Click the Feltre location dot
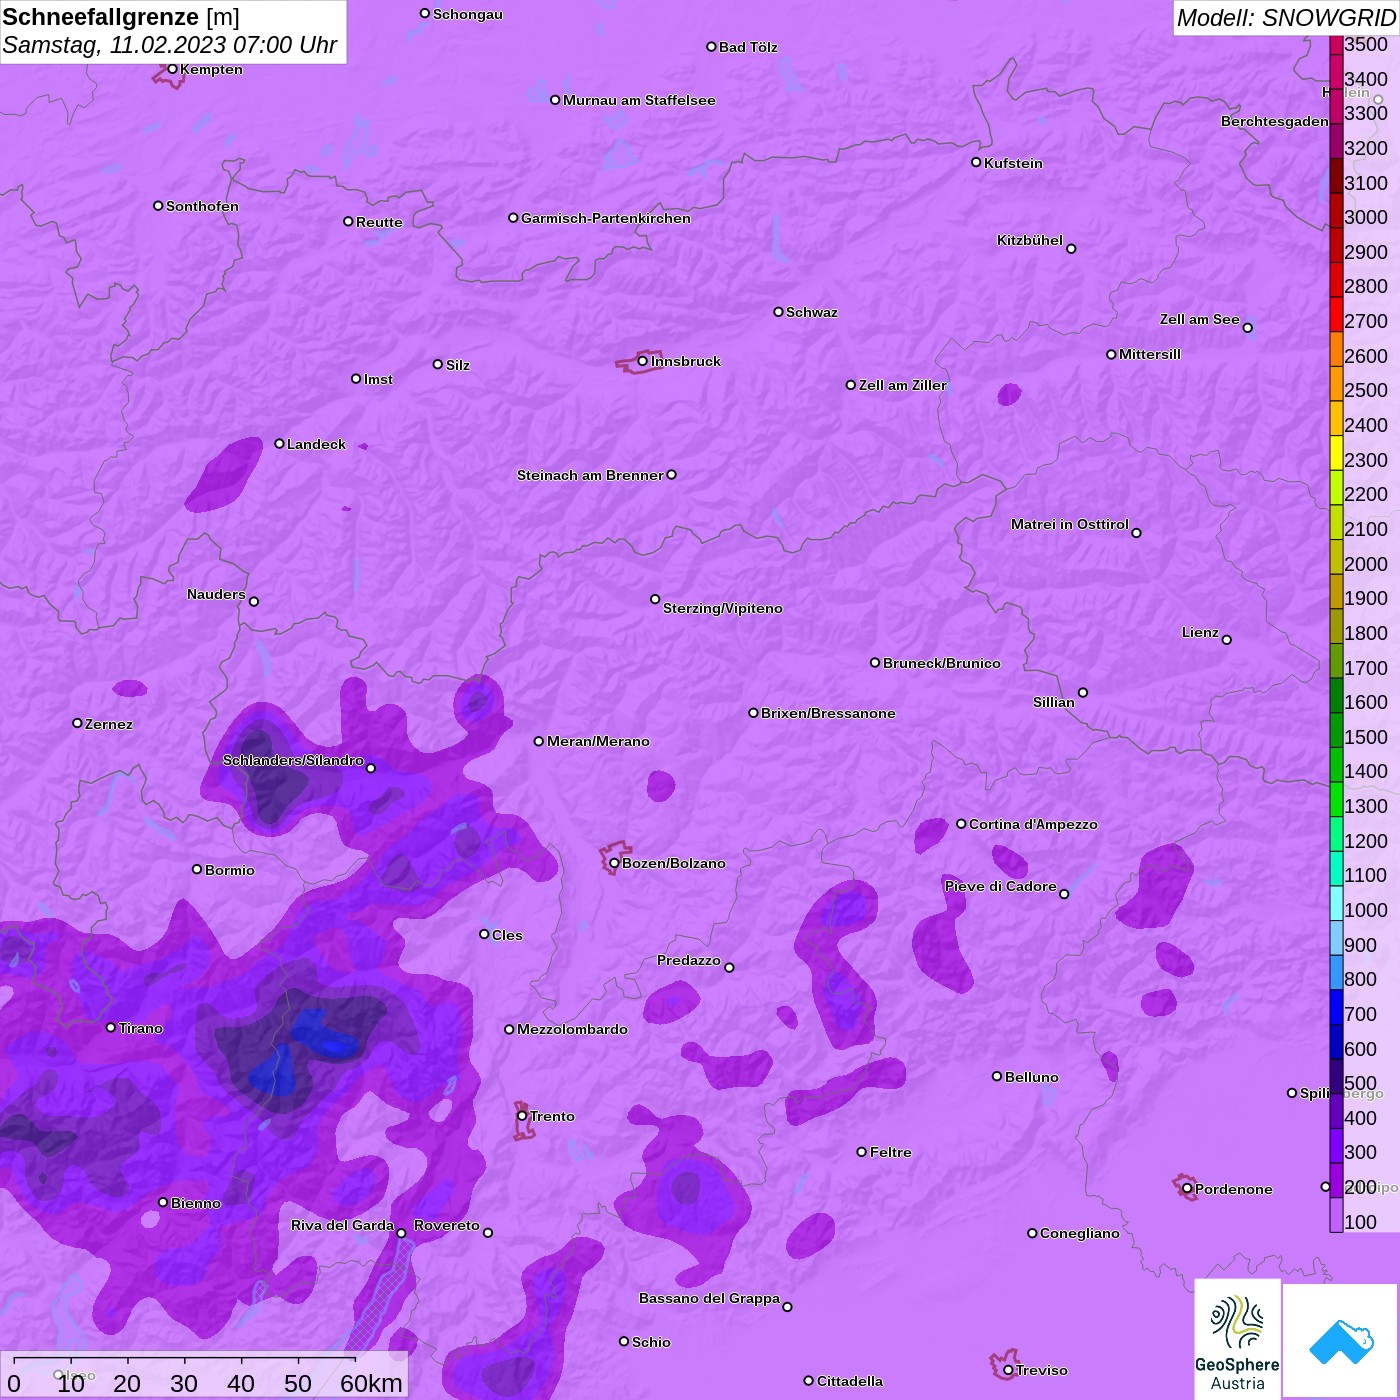The width and height of the screenshot is (1400, 1400). [862, 1152]
